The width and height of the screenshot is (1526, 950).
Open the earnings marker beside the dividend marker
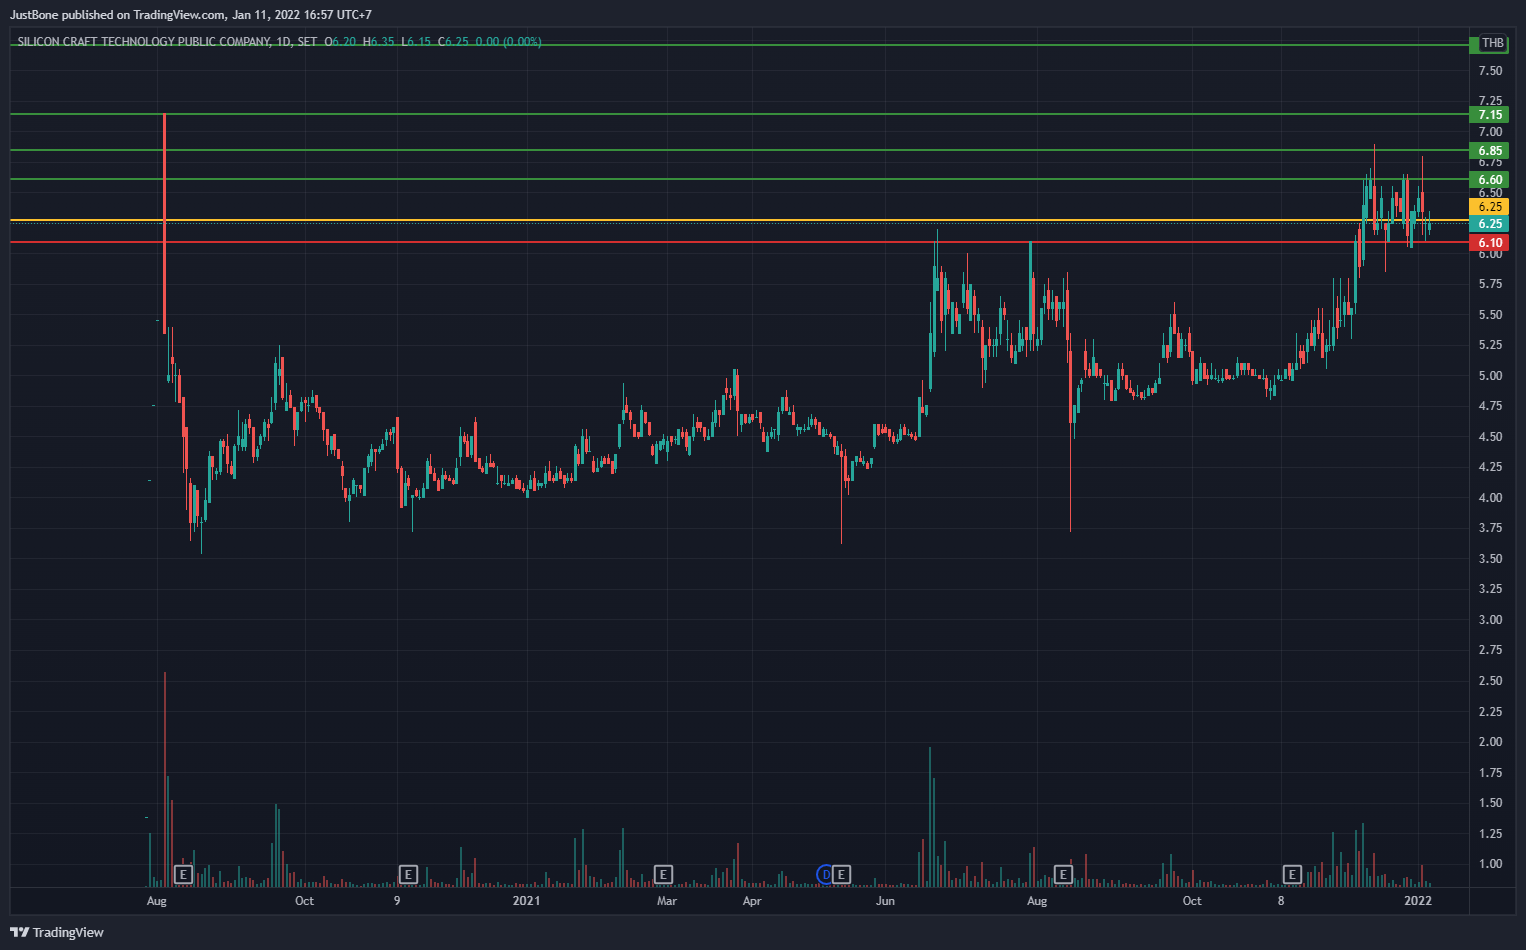[842, 874]
